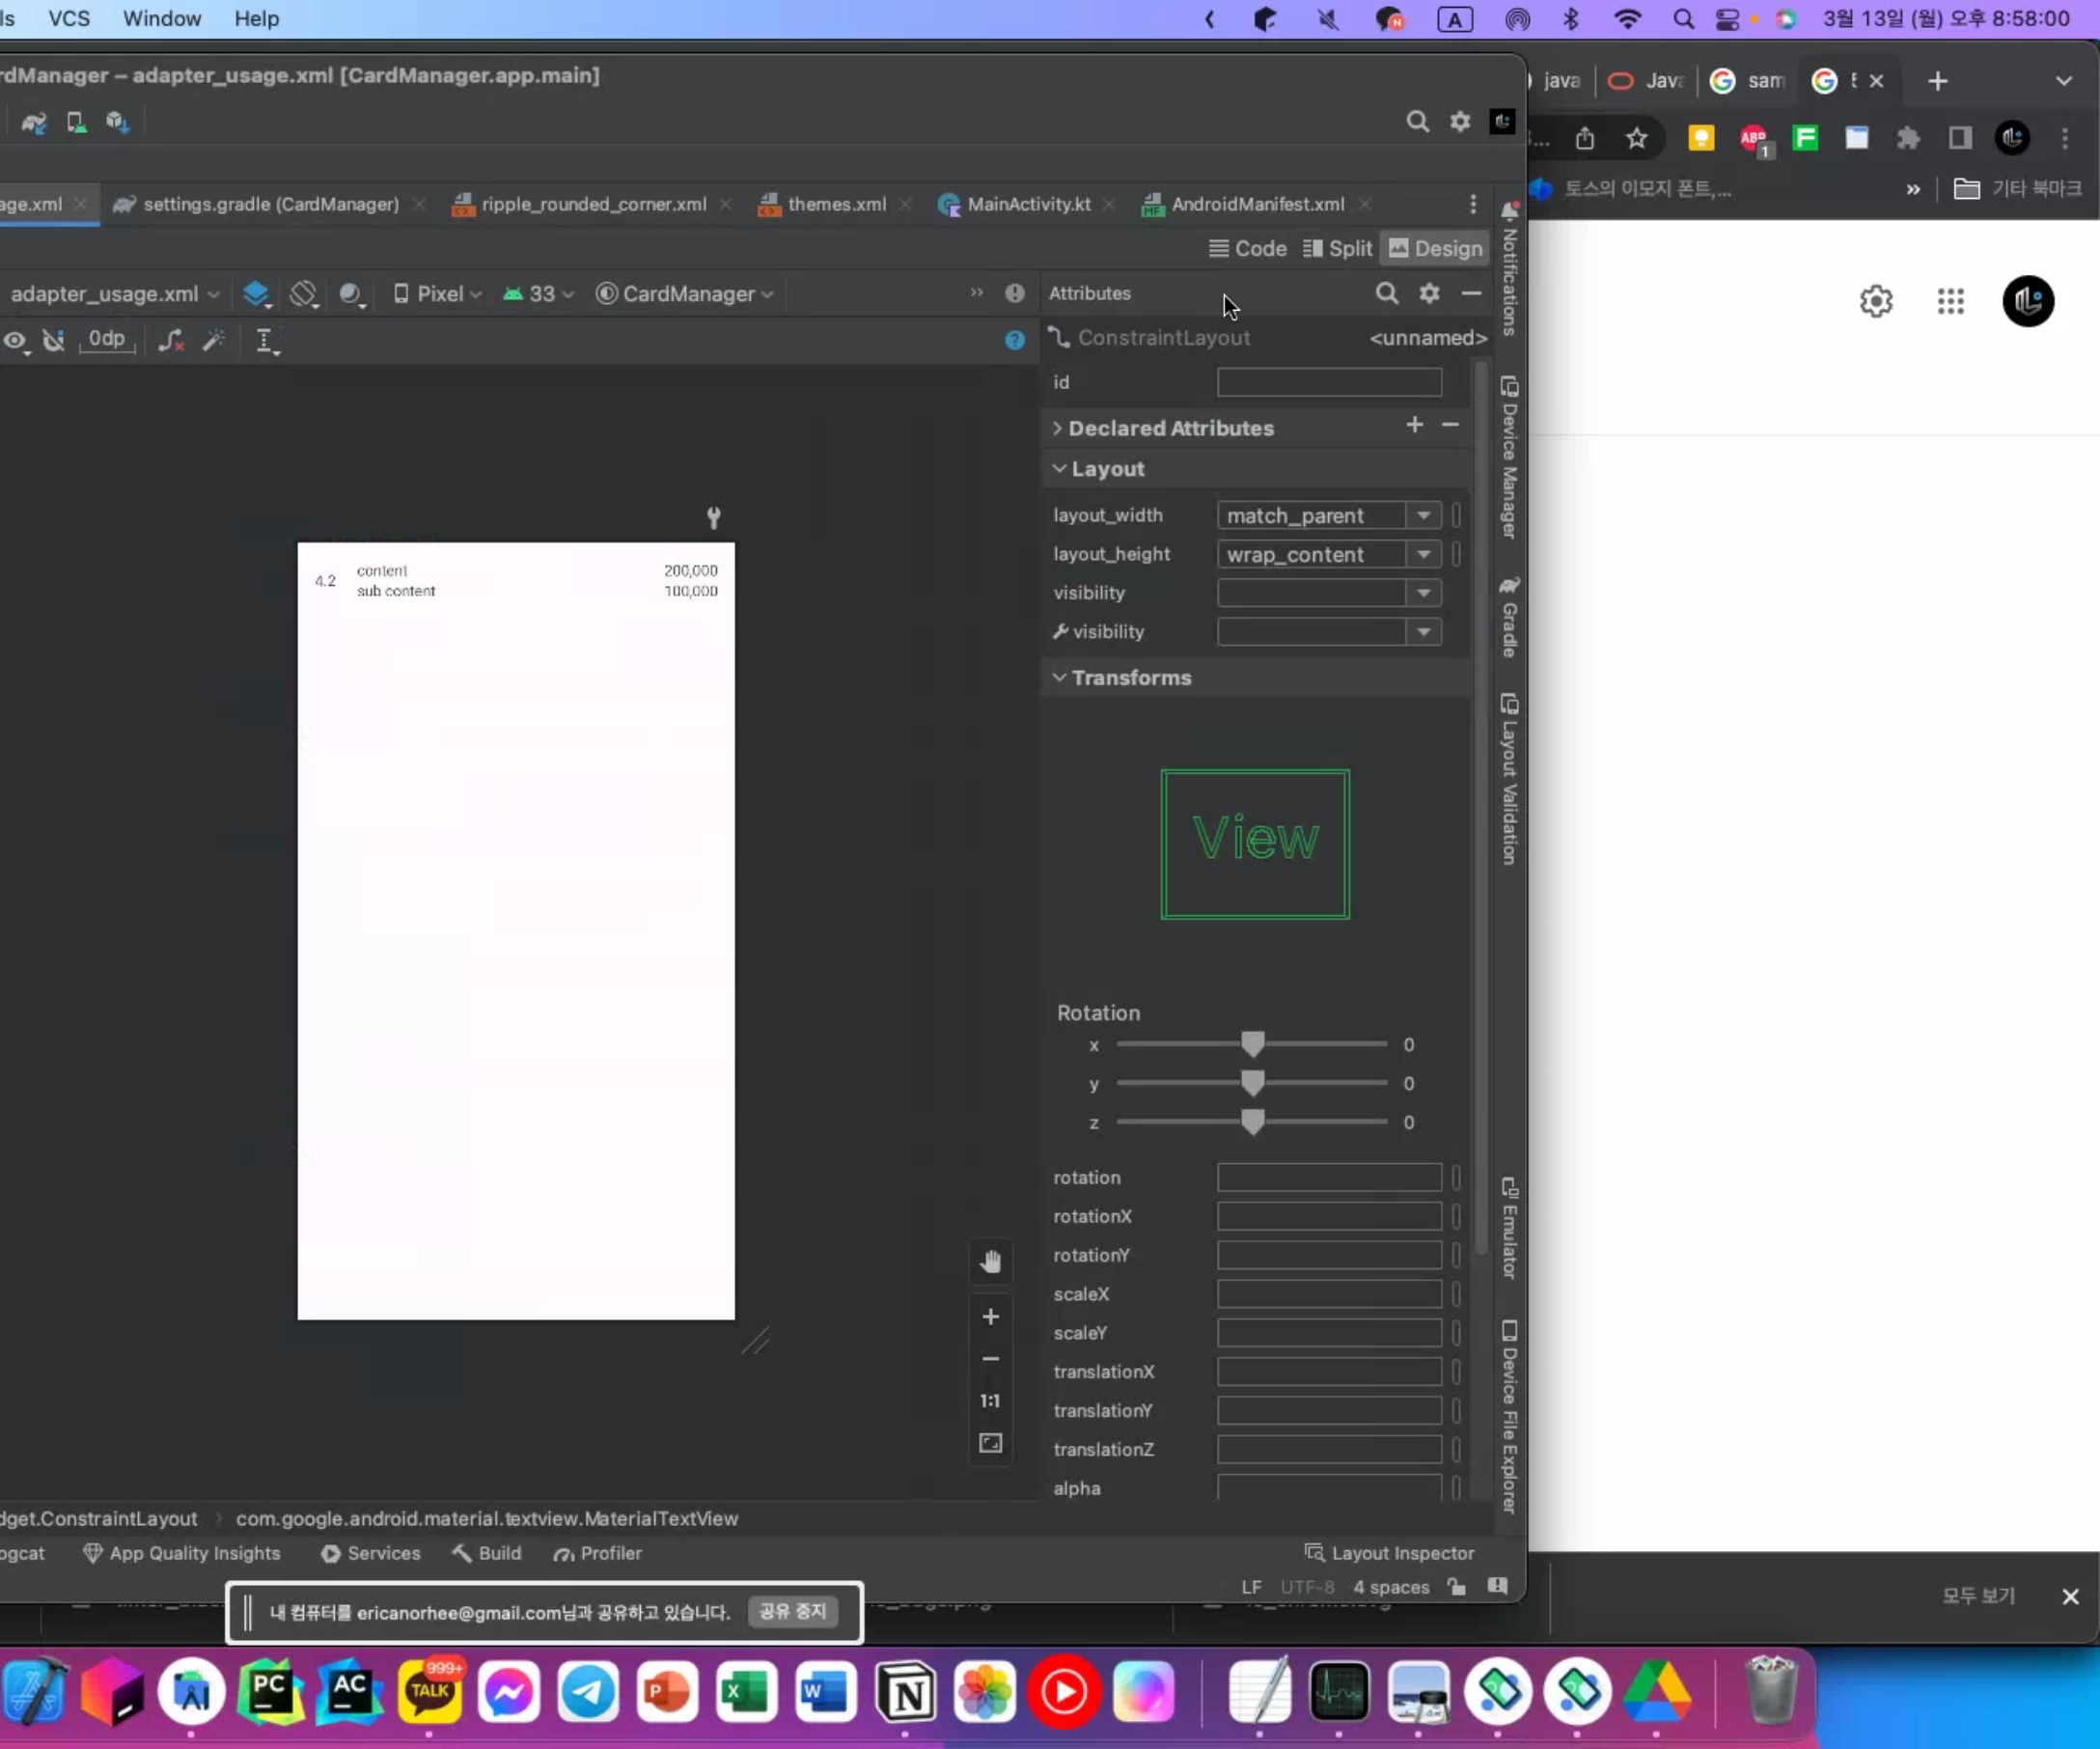Open the MainActivity.kt tab
The width and height of the screenshot is (2100, 1749).
tap(1028, 204)
